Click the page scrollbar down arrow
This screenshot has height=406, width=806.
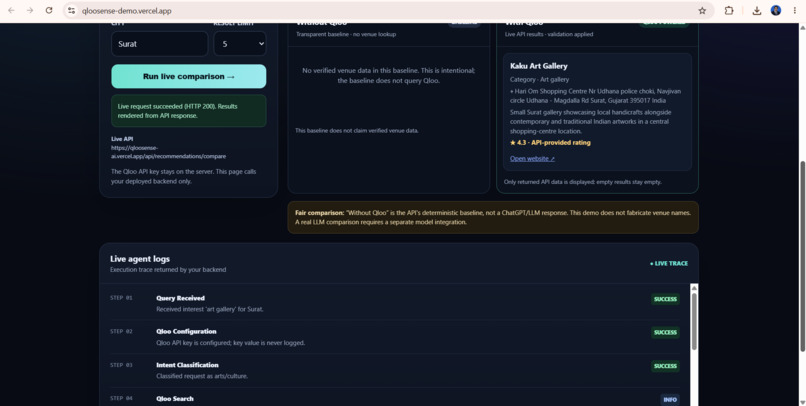pyautogui.click(x=801, y=402)
